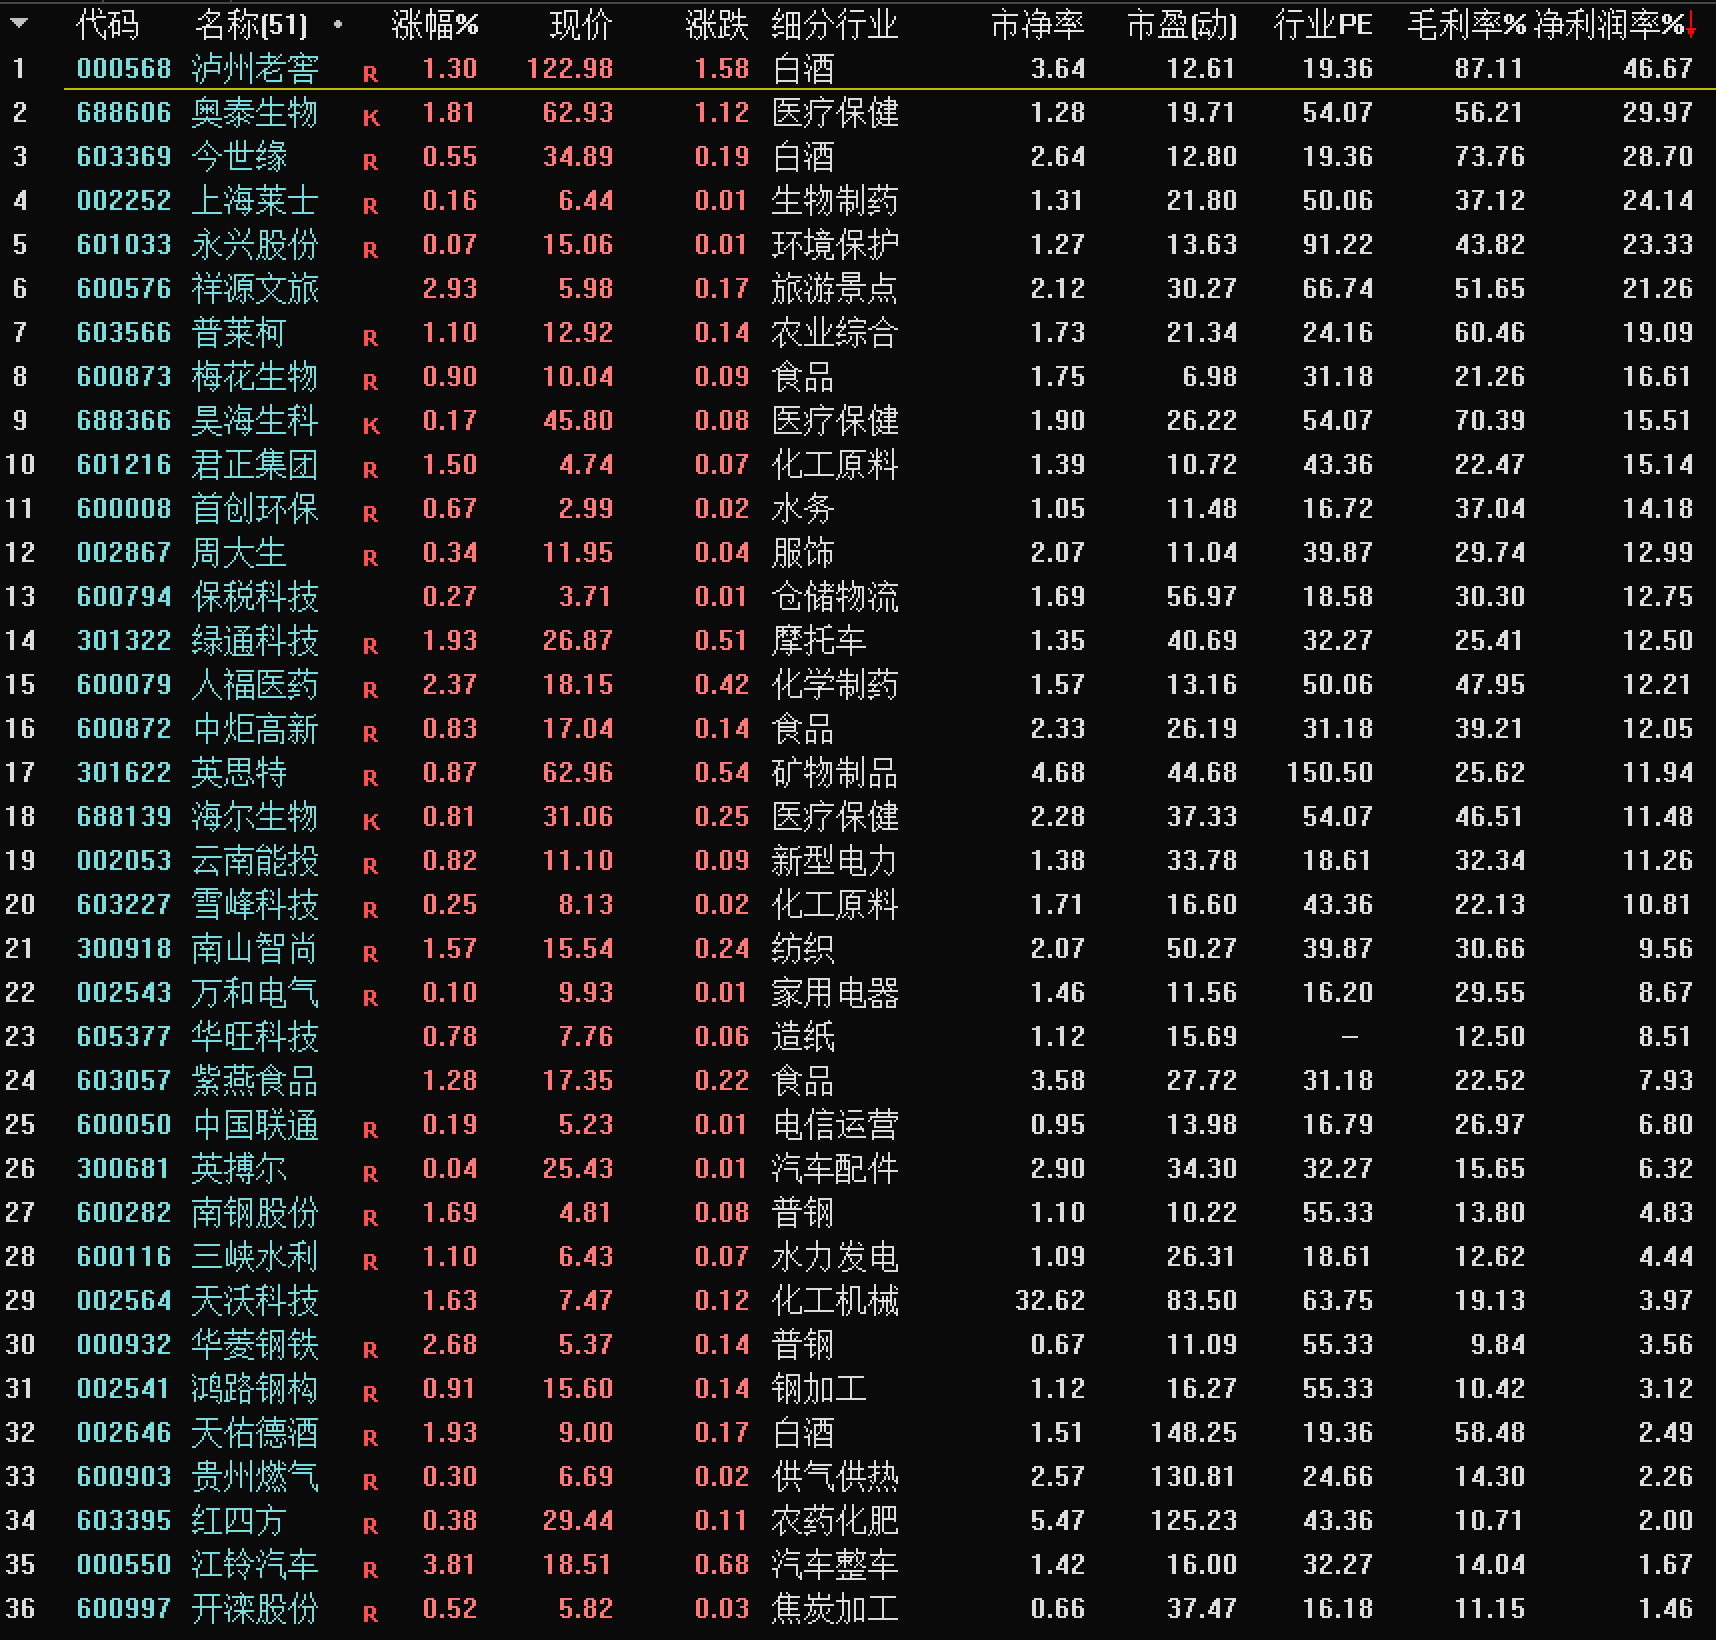
Task: Select stock code 000568
Action: [x=124, y=68]
